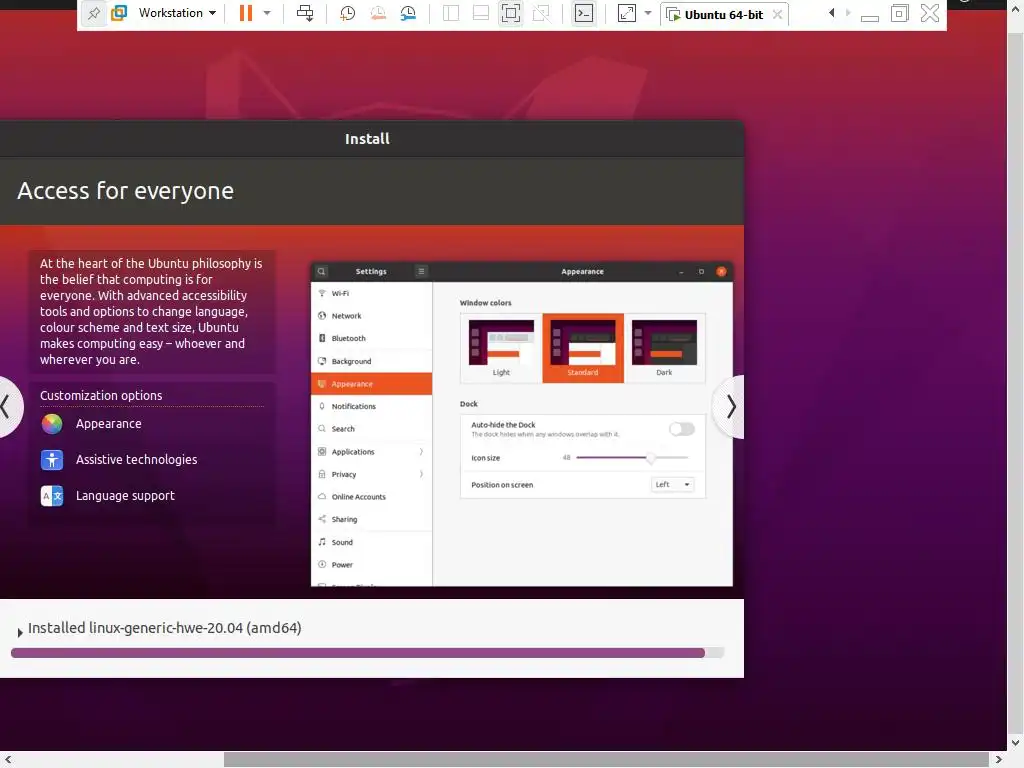Click the horizontal scrollbar left arrow
The height and width of the screenshot is (768, 1024).
(x=8, y=760)
